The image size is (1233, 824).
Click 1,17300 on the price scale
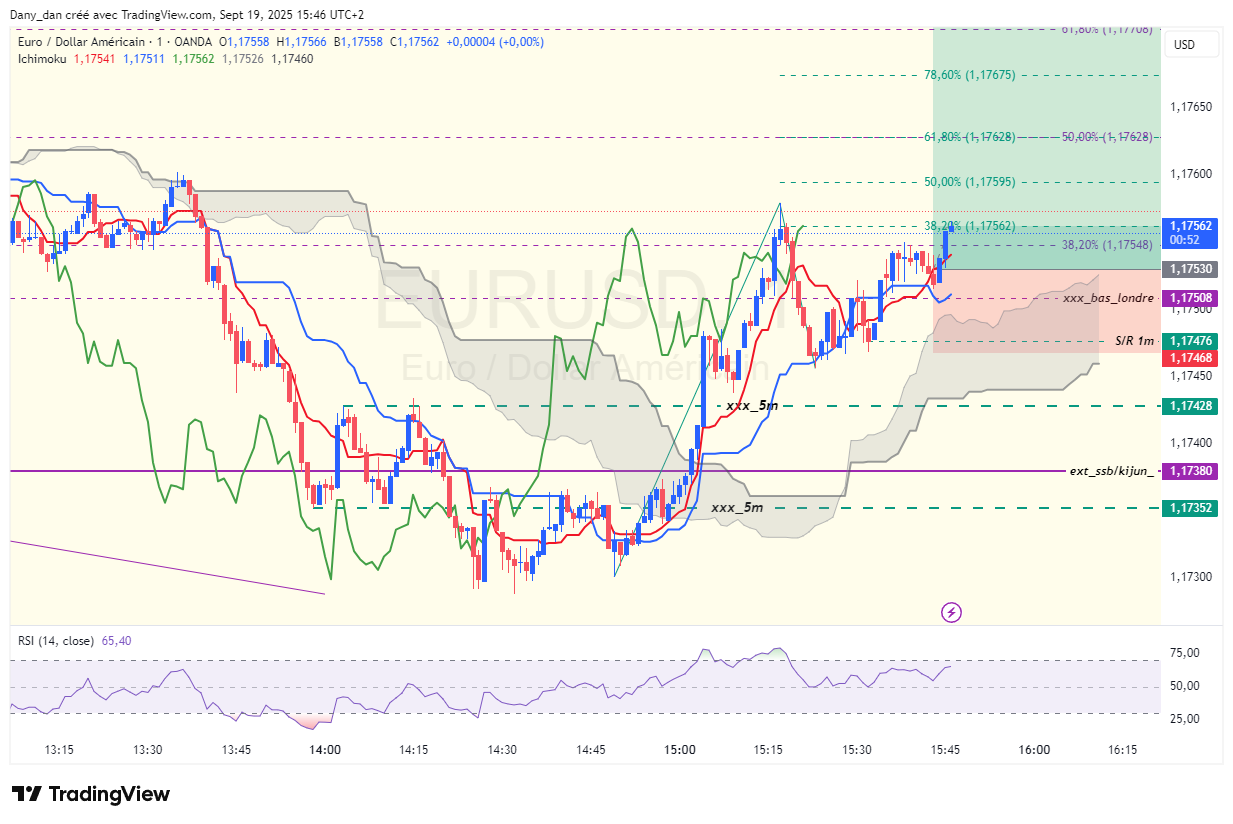click(1191, 577)
